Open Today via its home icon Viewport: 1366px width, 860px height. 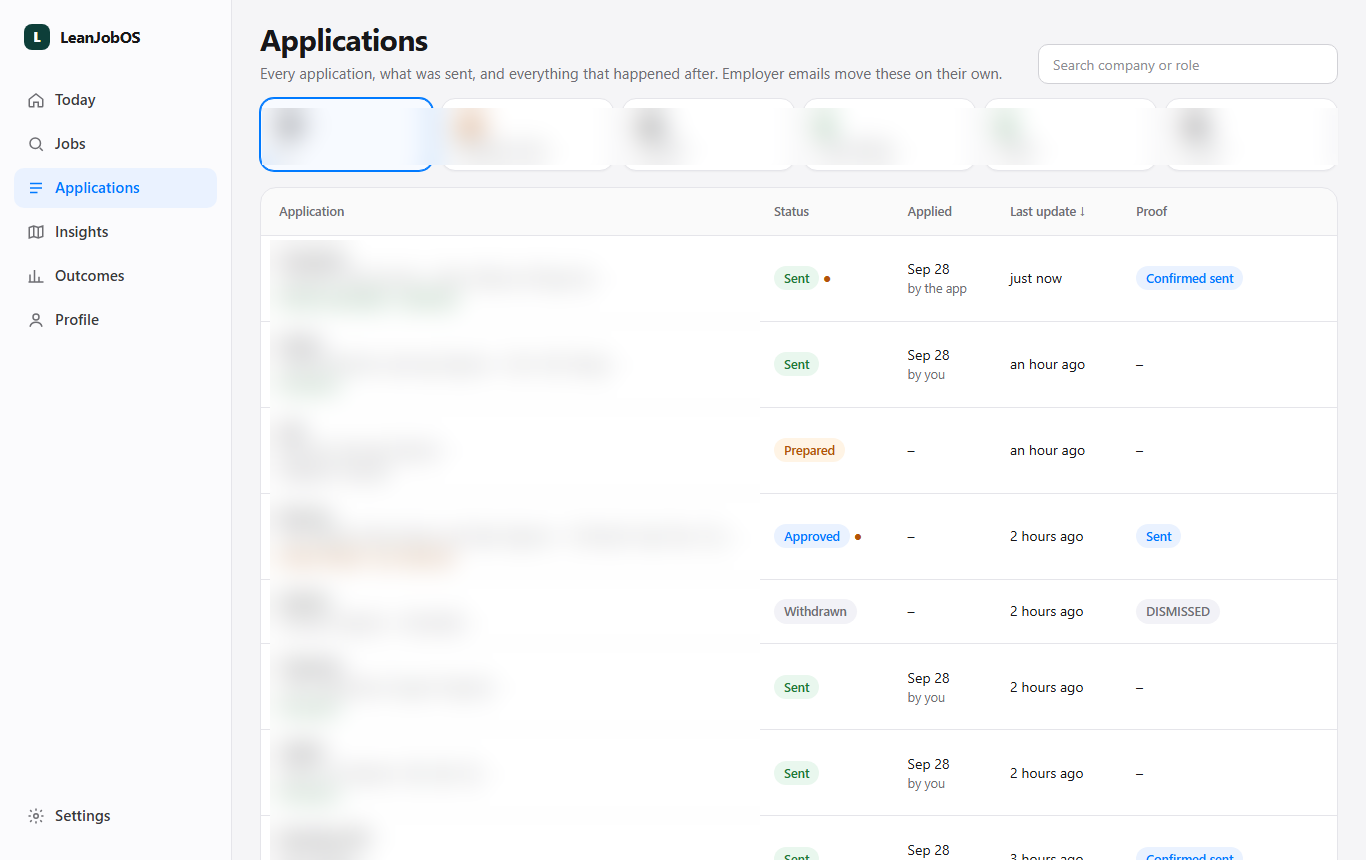36,100
